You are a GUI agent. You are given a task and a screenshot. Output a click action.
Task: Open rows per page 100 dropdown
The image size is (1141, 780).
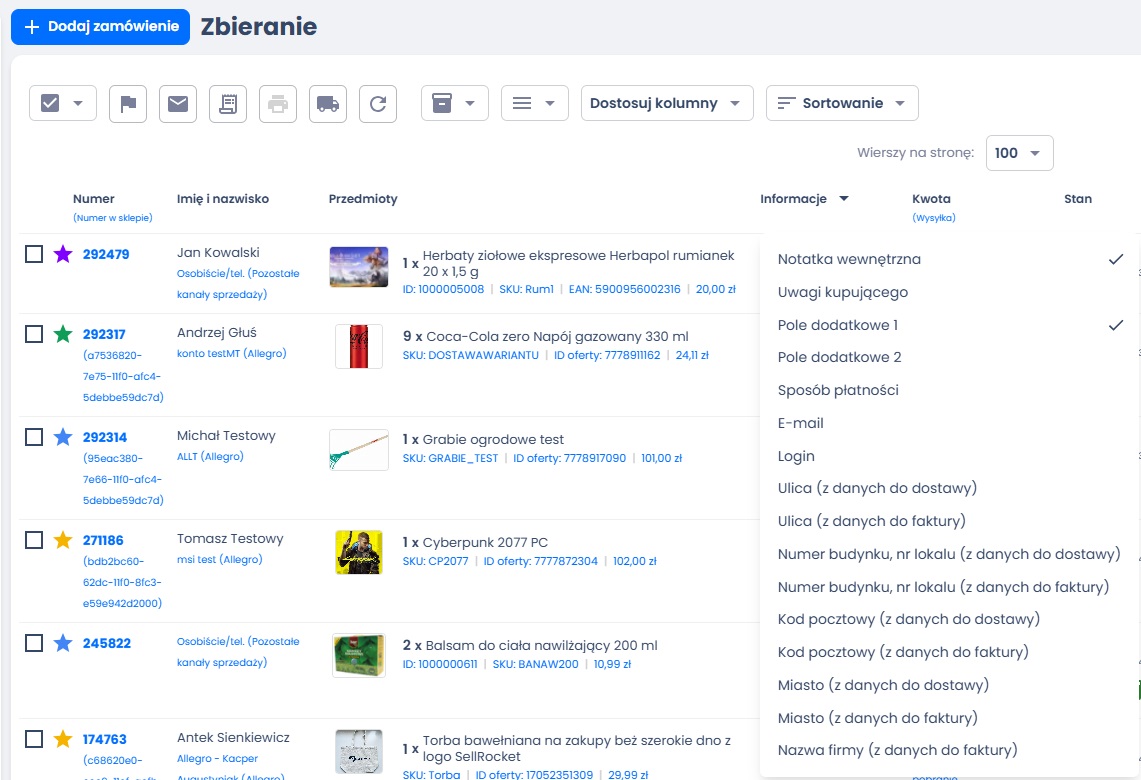coord(1019,153)
